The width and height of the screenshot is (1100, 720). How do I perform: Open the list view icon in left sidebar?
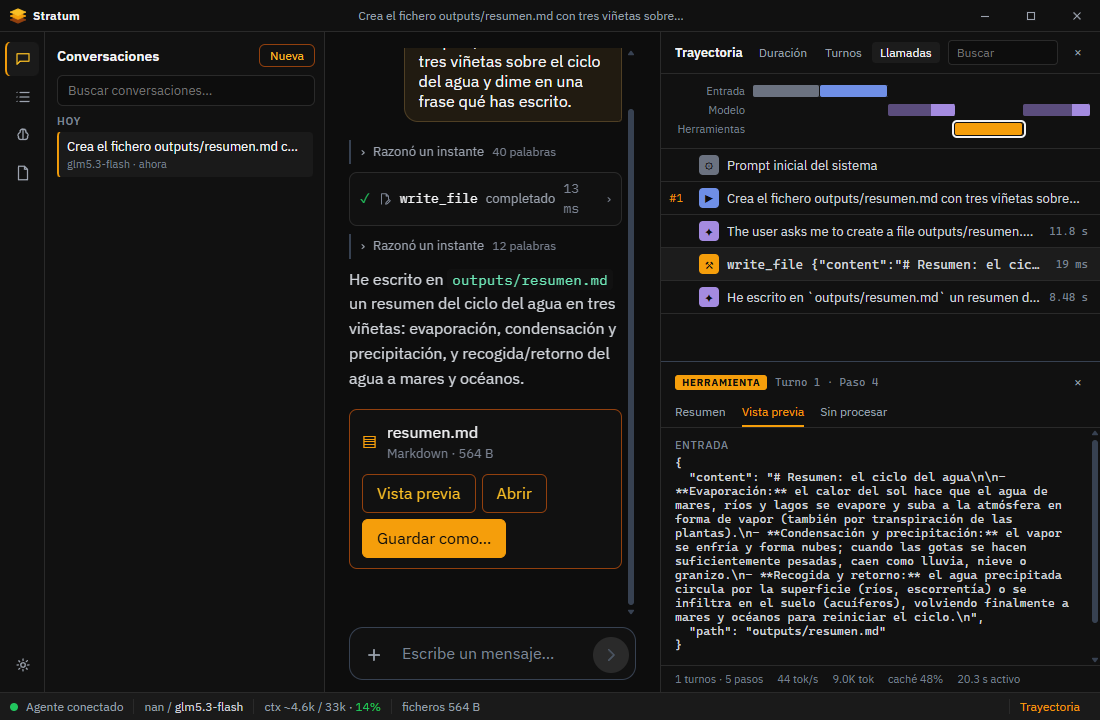click(22, 97)
